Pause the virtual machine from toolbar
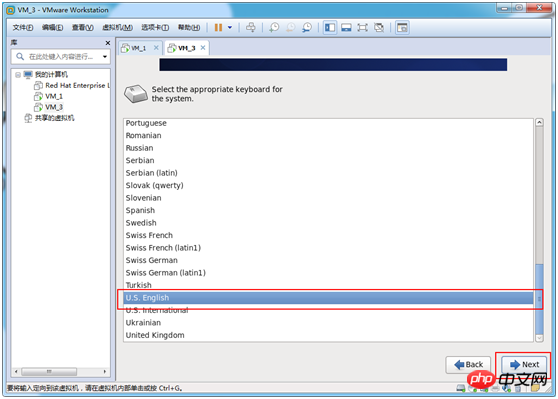 pos(218,27)
